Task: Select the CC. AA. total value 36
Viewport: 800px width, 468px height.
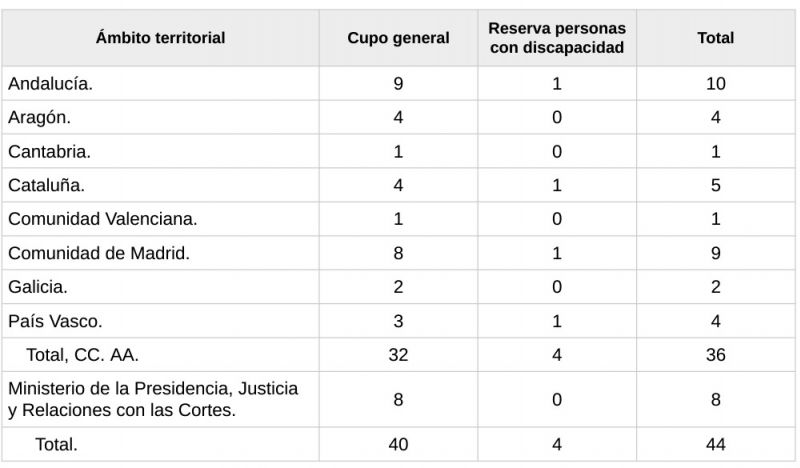Action: click(716, 355)
